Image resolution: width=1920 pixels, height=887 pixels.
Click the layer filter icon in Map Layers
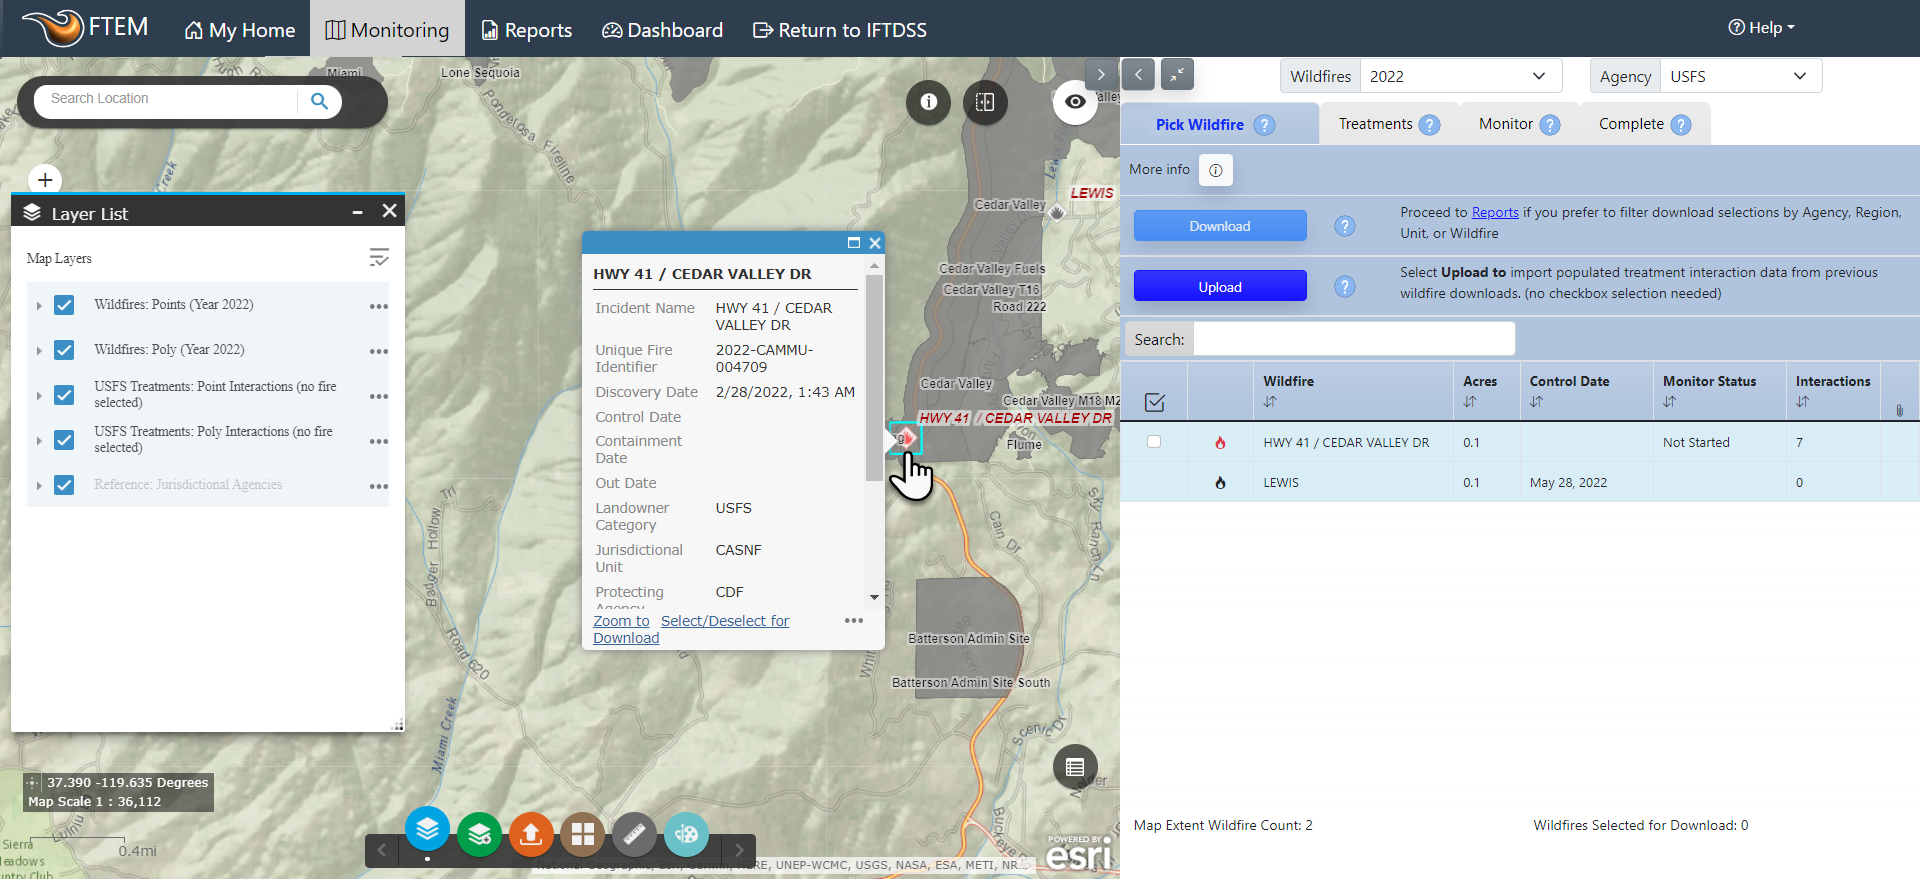[379, 258]
